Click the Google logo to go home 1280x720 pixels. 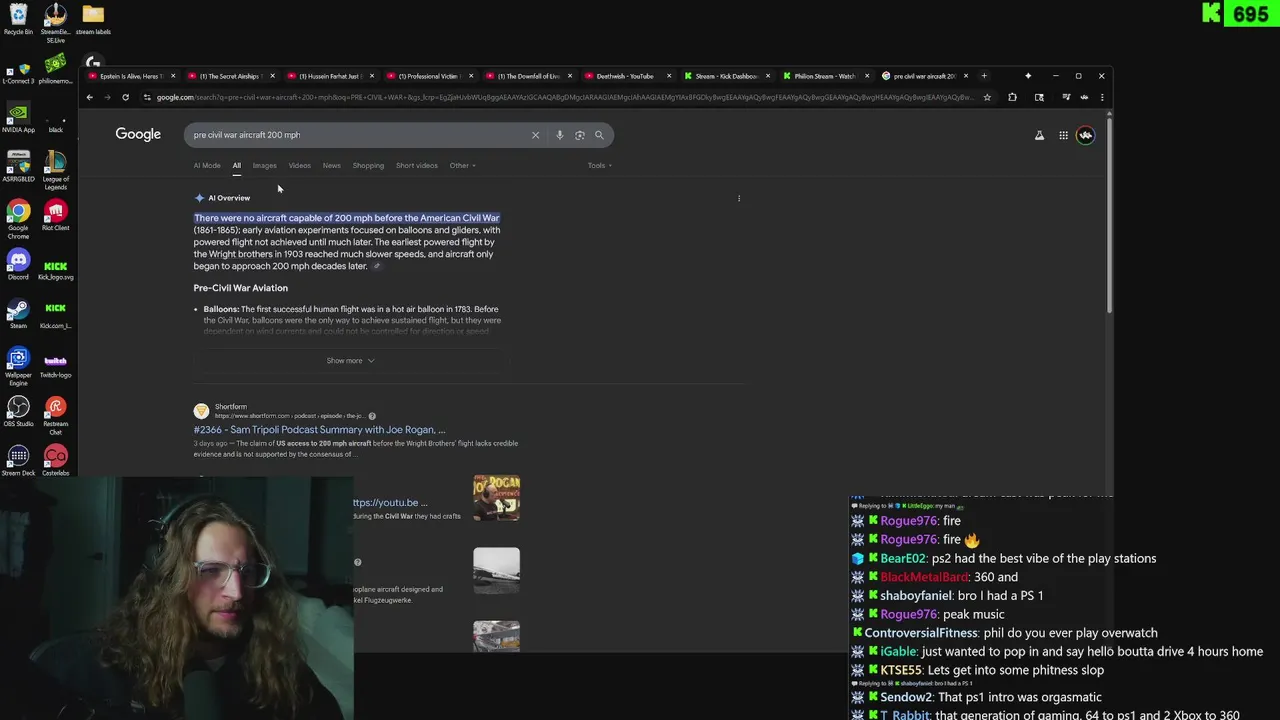tap(138, 134)
